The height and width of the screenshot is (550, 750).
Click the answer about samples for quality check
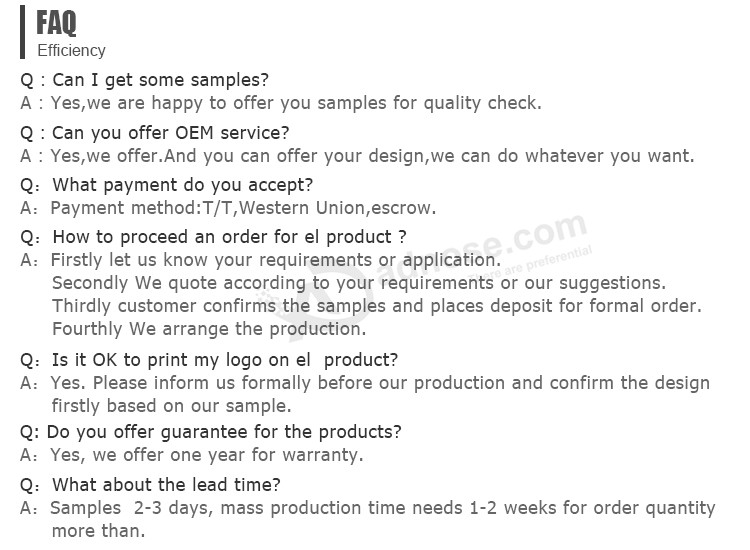281,103
